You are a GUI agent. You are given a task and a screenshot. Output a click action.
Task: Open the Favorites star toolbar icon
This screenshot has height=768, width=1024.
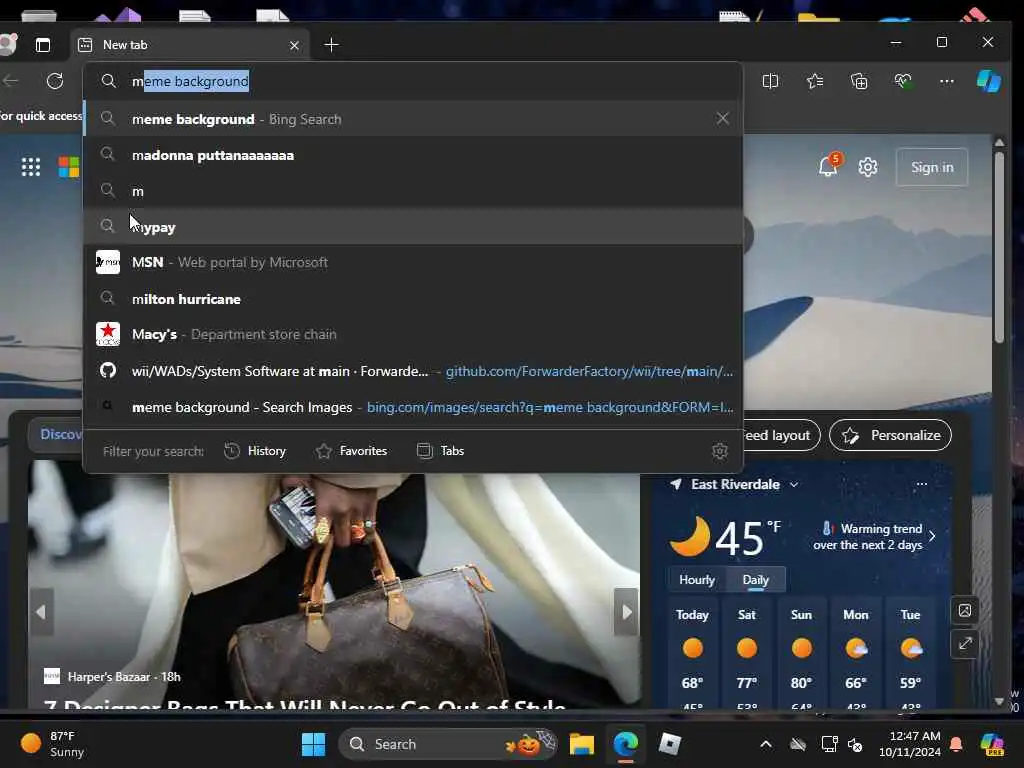(814, 81)
